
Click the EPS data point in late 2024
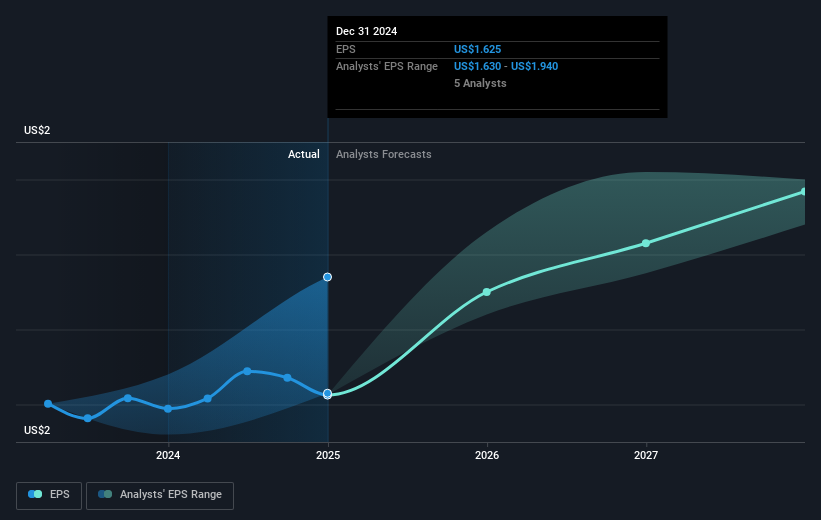(287, 378)
